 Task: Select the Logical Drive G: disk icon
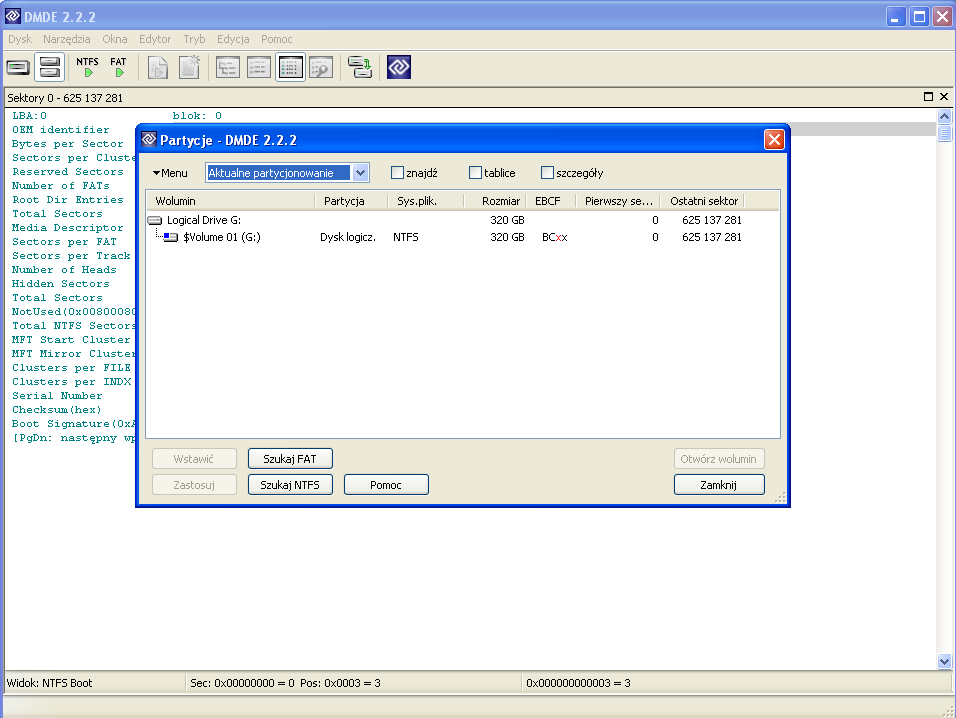point(155,220)
